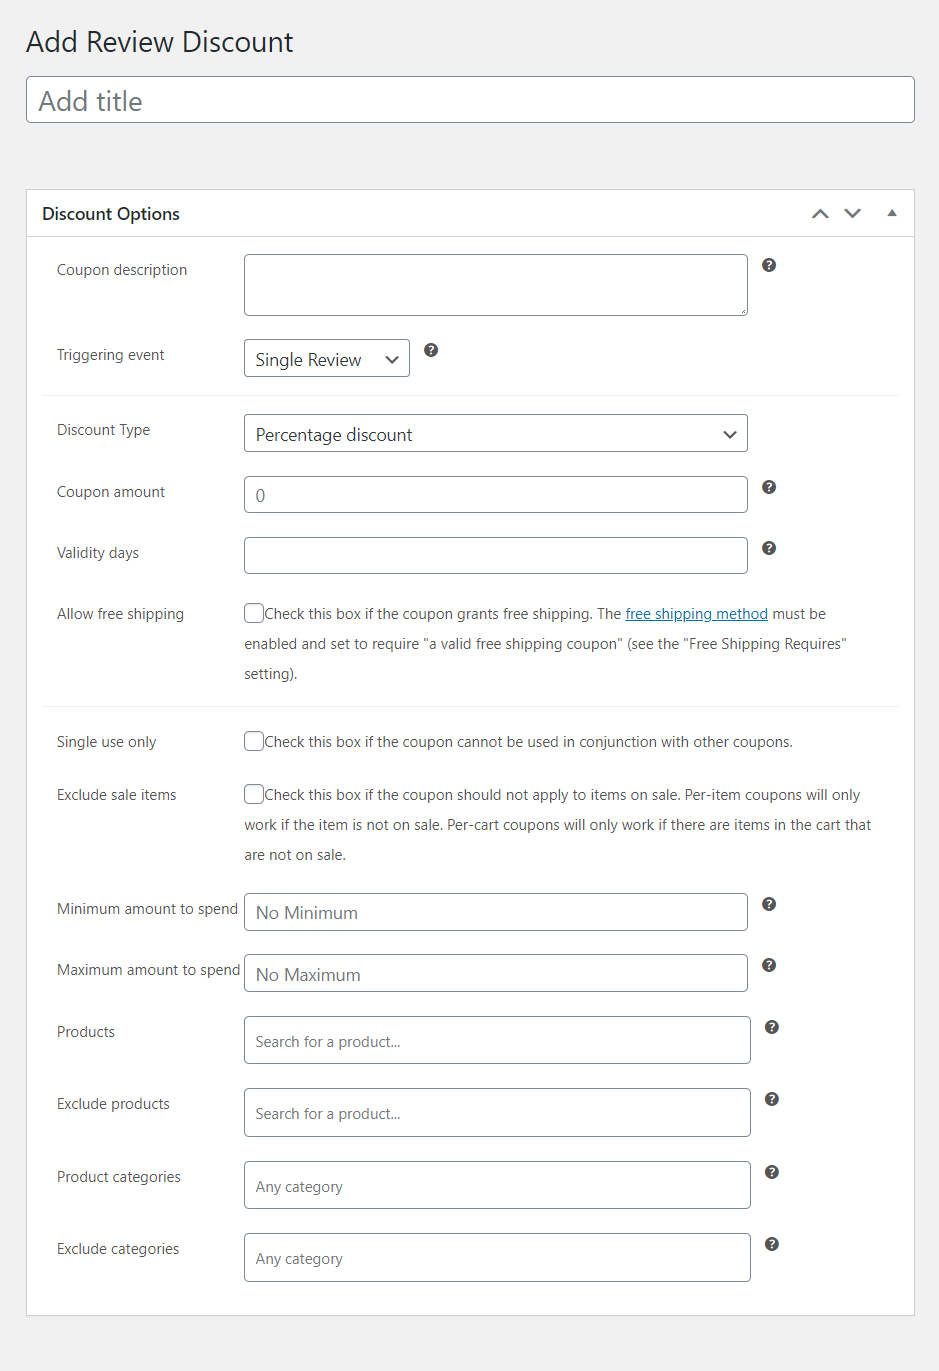Viewport: 939px width, 1371px height.
Task: Click help icon next to Validity days
Action: point(769,548)
